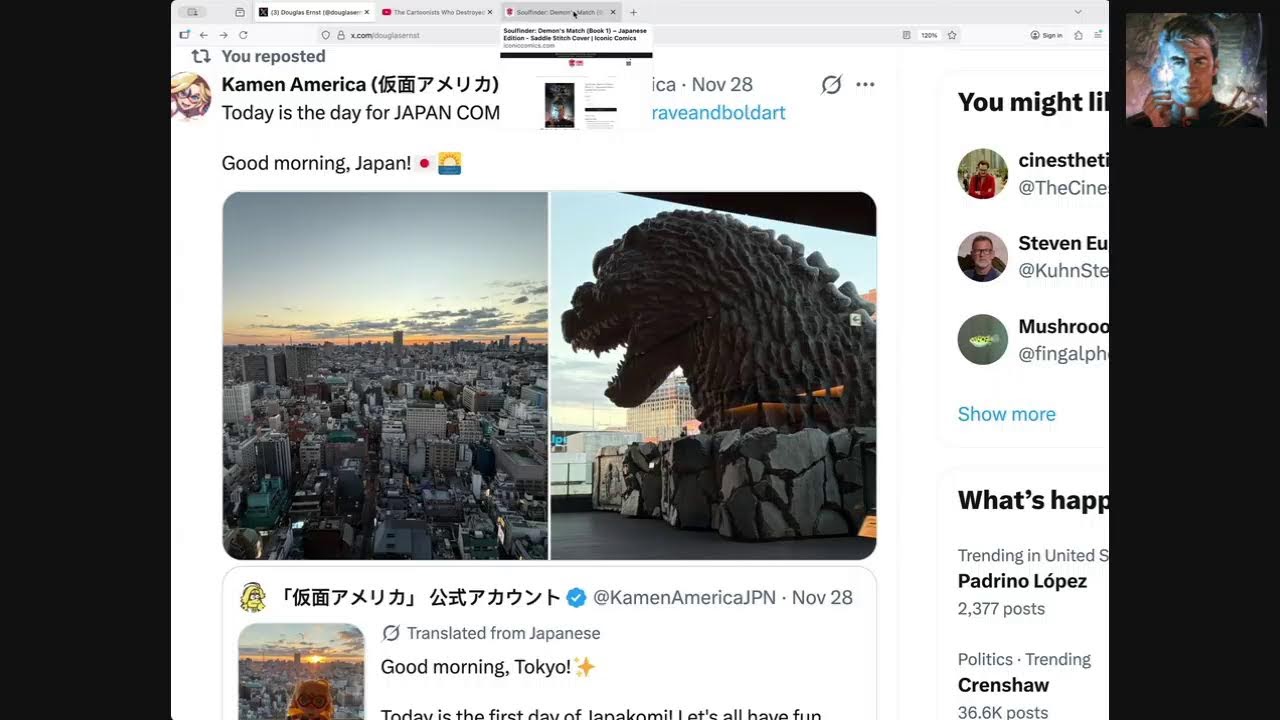Open the browser application menu
Image resolution: width=1280 pixels, height=720 pixels.
(1098, 35)
